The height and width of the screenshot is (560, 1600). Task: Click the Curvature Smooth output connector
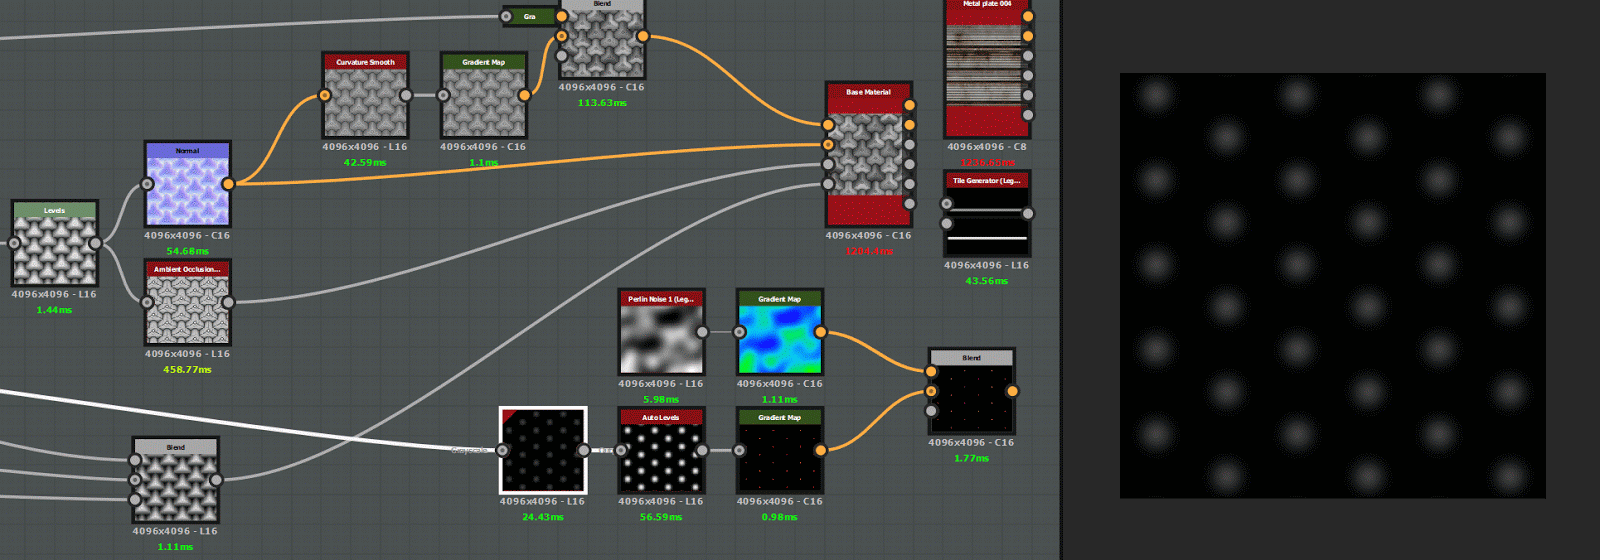406,96
